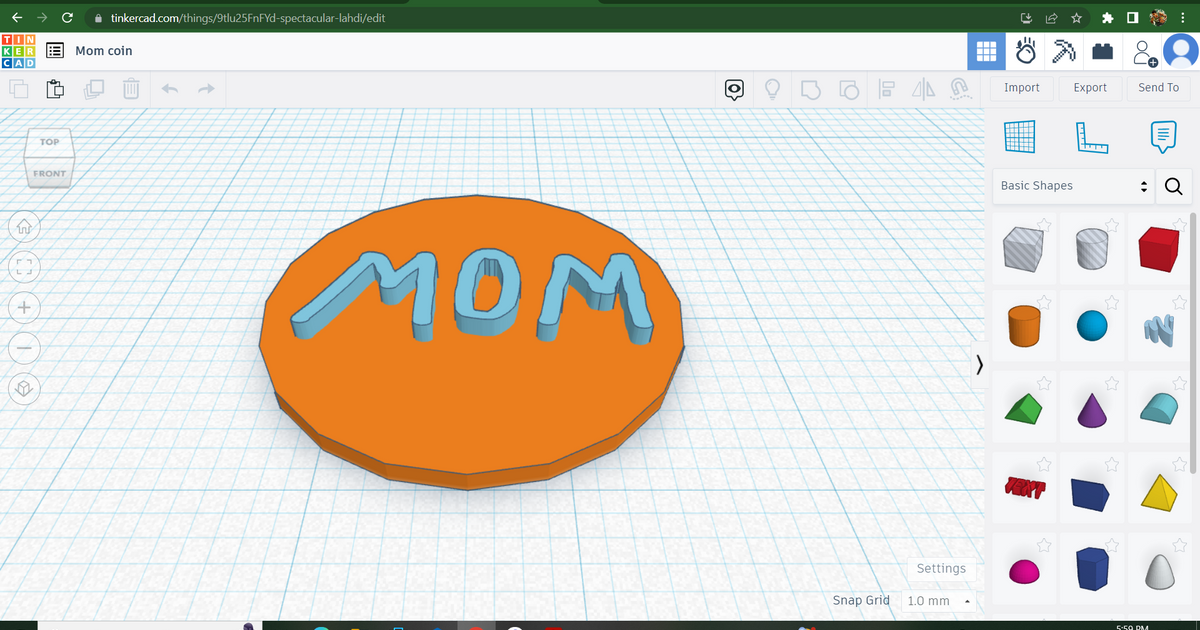Undo the last action
The image size is (1200, 630).
pos(169,88)
